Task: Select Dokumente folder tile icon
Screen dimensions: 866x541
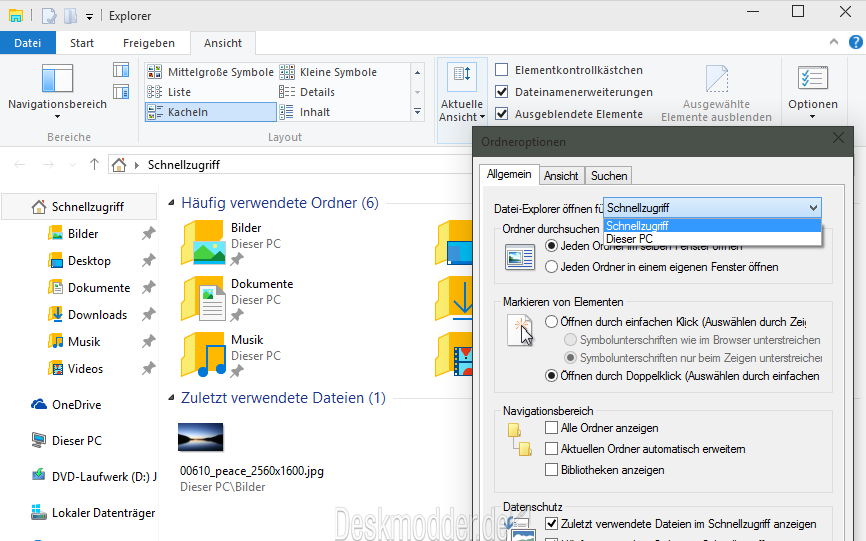Action: coord(202,299)
